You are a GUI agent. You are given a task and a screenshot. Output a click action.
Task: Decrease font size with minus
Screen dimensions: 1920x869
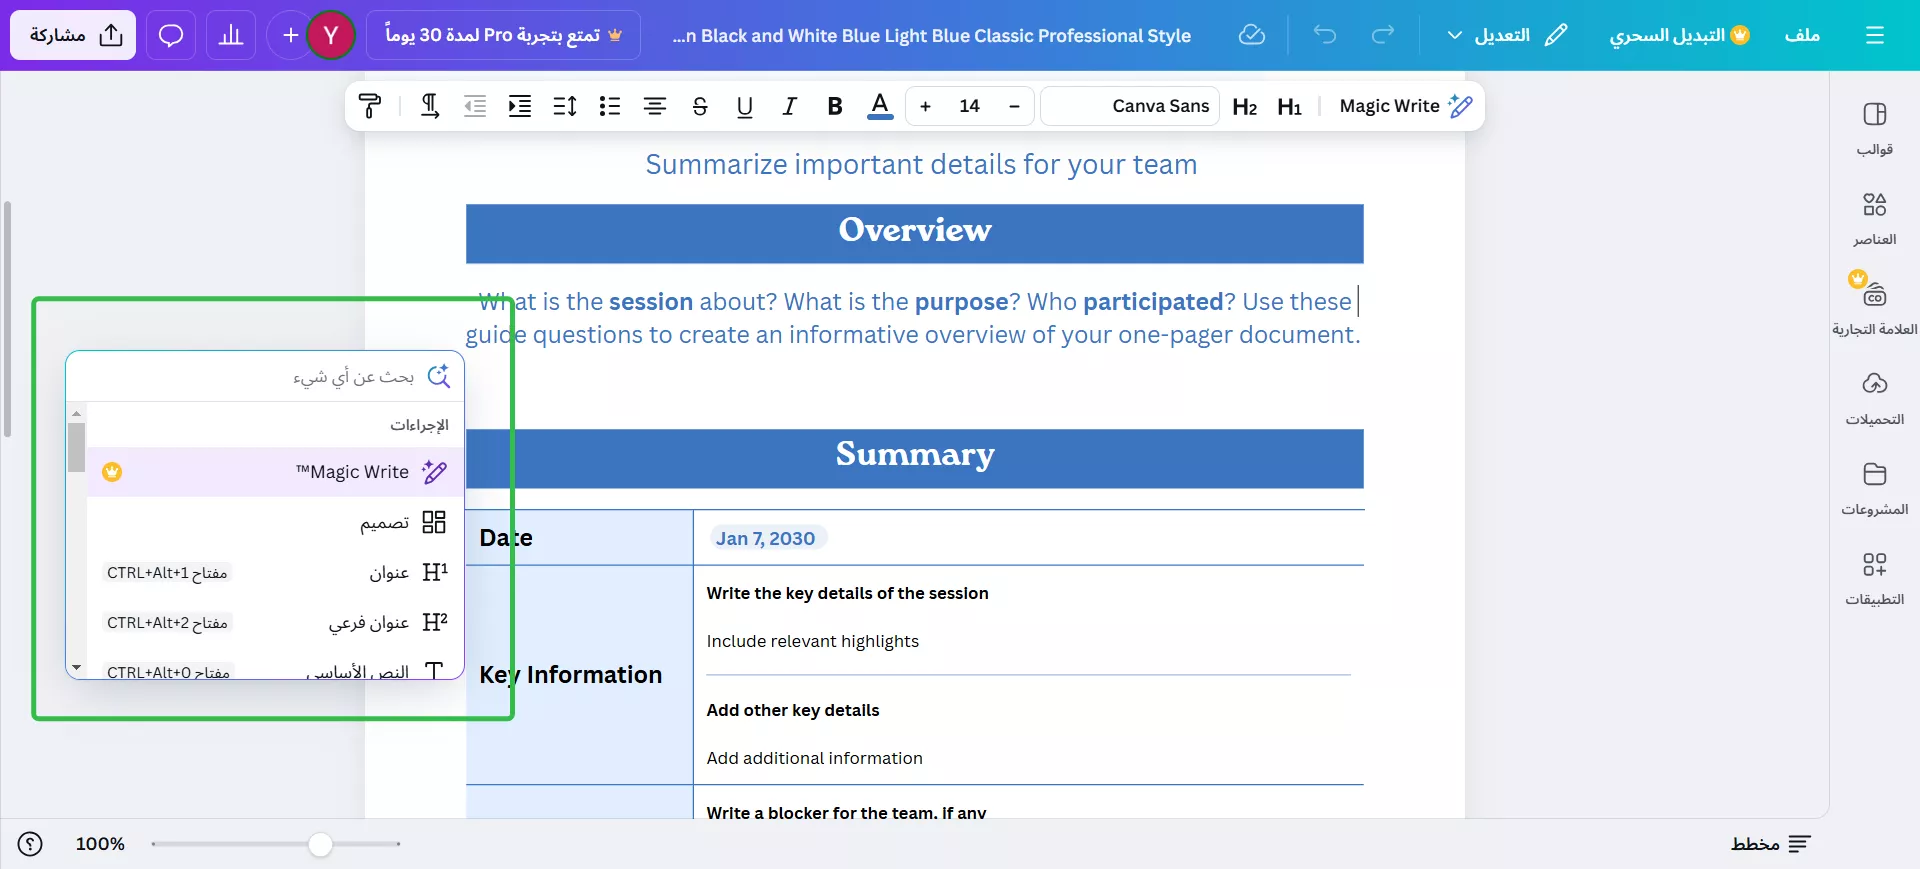[x=1014, y=106]
